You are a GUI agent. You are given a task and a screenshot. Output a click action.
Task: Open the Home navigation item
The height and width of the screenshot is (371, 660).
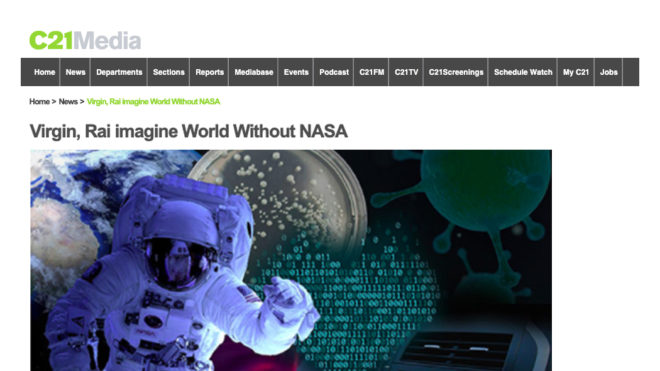[45, 72]
